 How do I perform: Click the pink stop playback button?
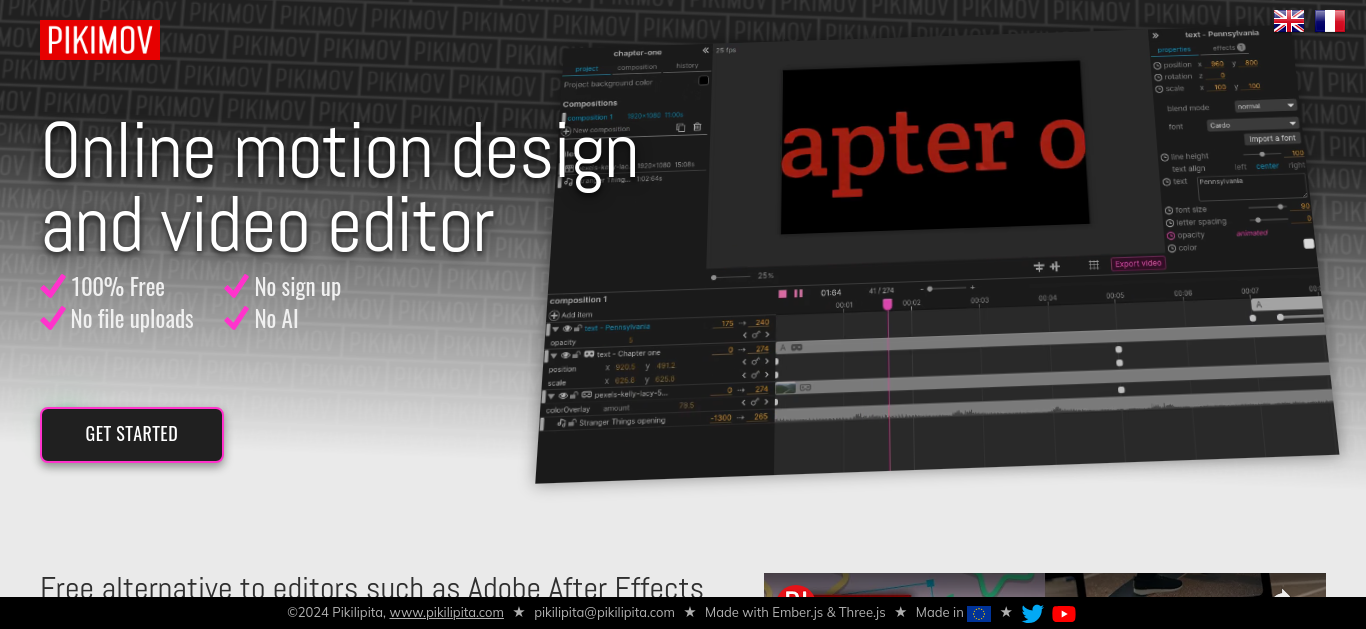(783, 293)
